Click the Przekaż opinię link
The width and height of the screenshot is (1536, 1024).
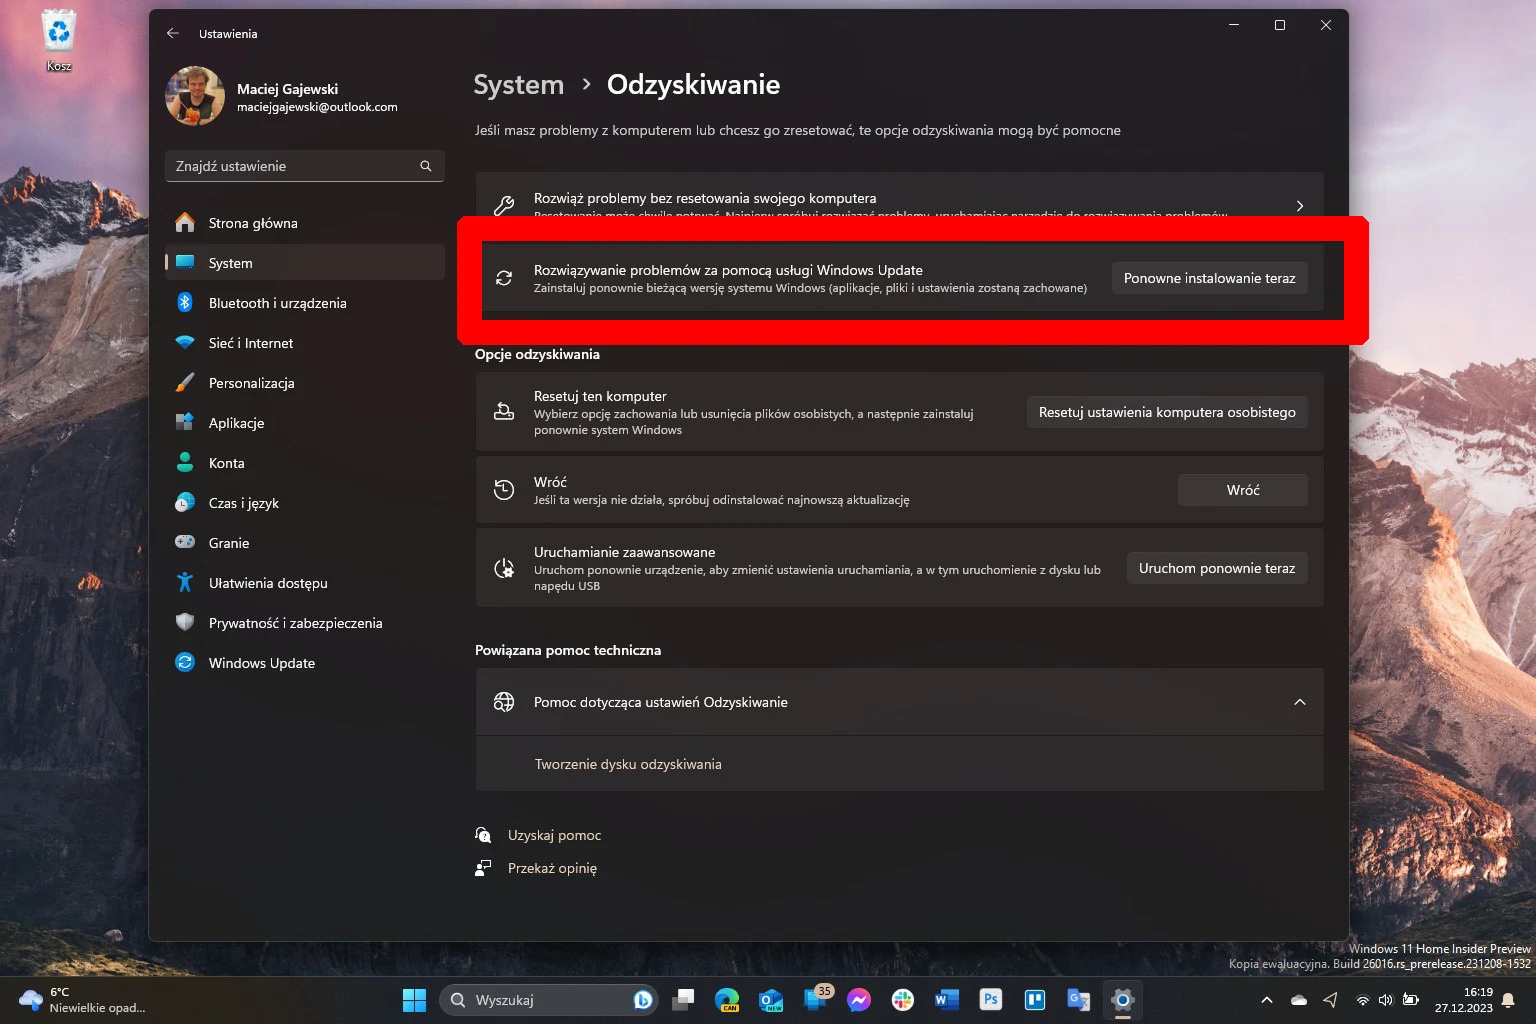[x=552, y=868]
